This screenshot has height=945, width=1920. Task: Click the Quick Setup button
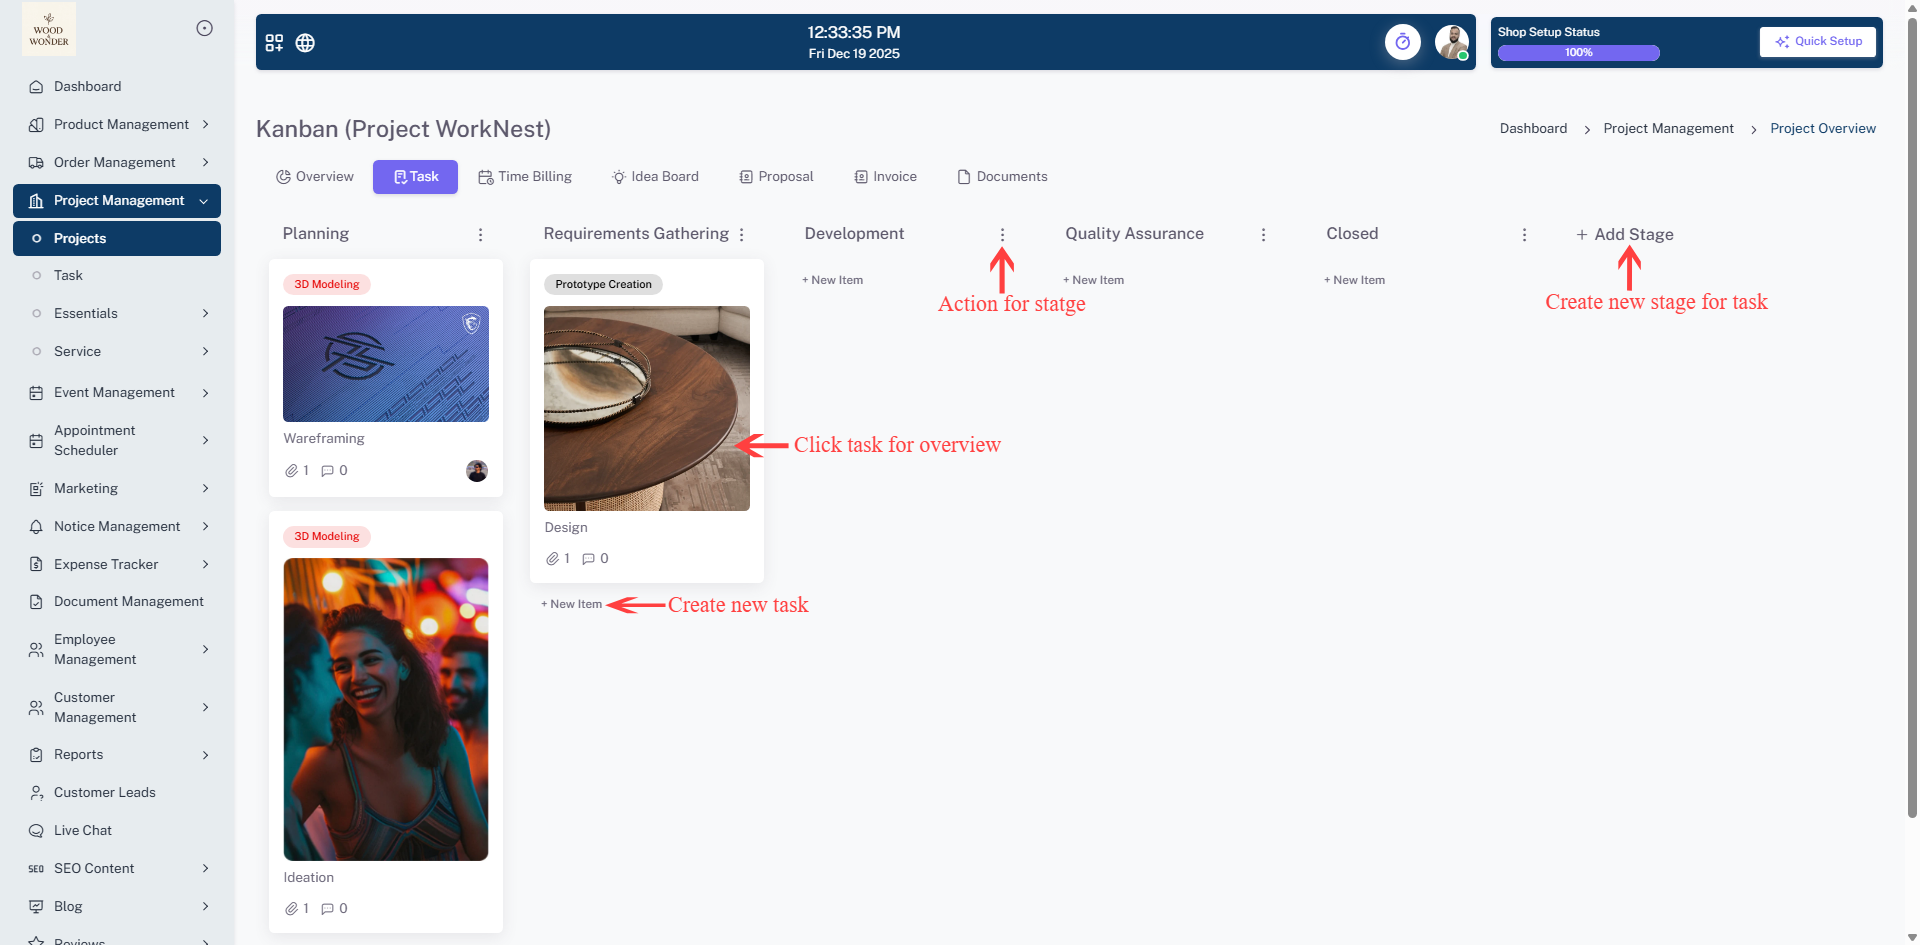(x=1817, y=42)
